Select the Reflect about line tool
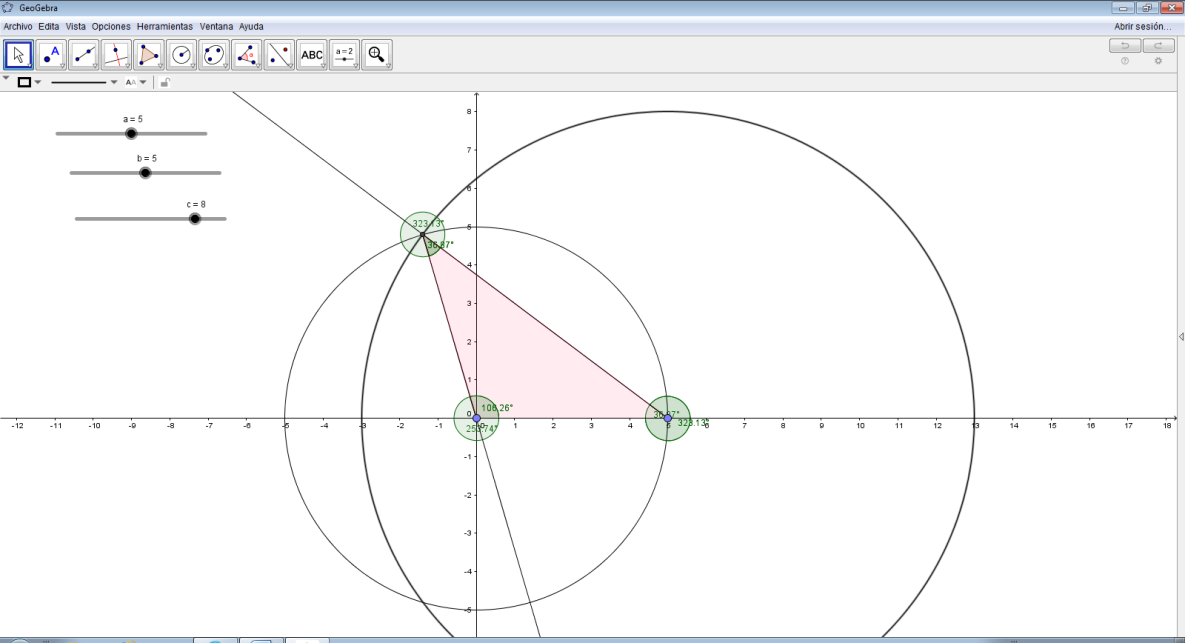Viewport: 1185px width, 643px height. (279, 55)
